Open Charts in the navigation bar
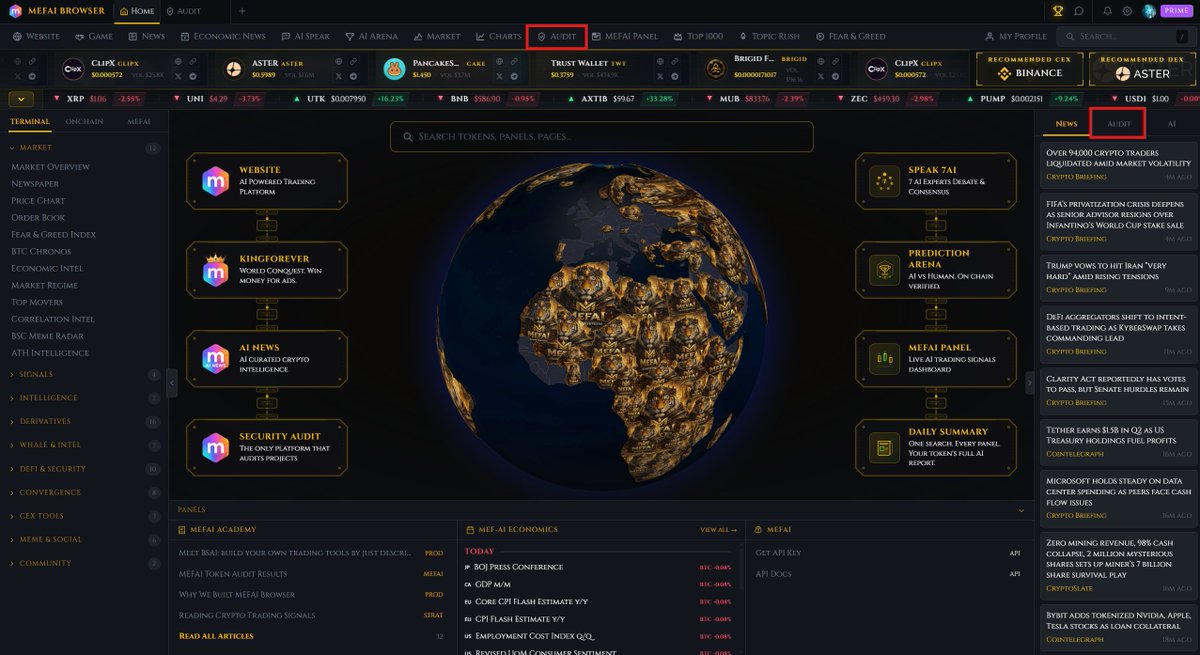 click(x=498, y=36)
